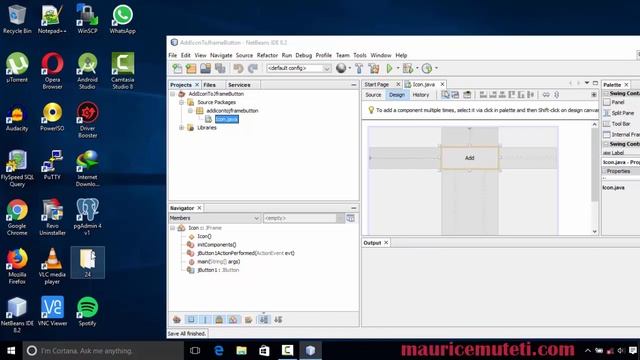640x360 pixels.
Task: Switch to the Source view button
Action: [x=373, y=95]
